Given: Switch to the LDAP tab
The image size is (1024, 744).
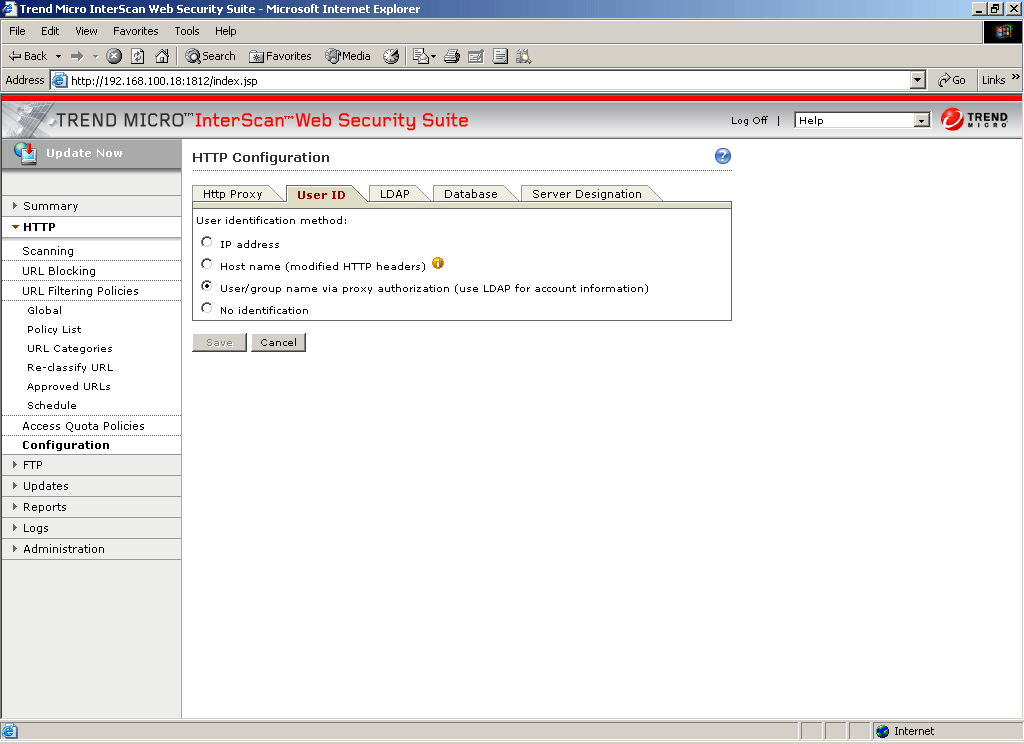Looking at the screenshot, I should pyautogui.click(x=395, y=194).
